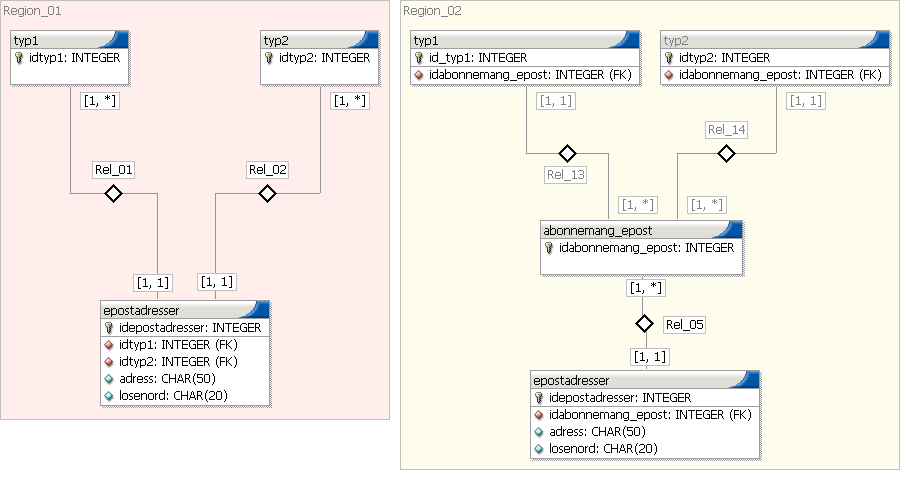The width and height of the screenshot is (910, 480).
Task: Click key icon of idepostadresser in Region_01
Action: click(x=109, y=328)
